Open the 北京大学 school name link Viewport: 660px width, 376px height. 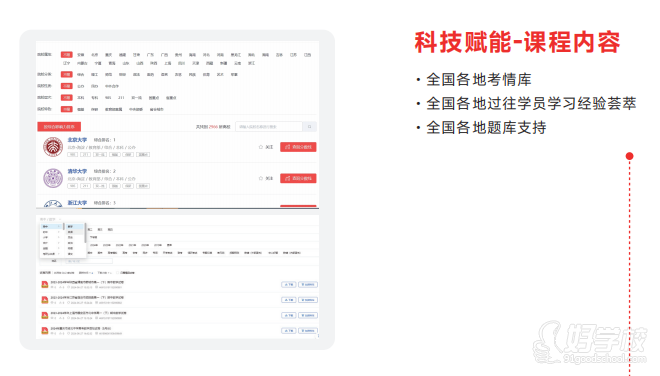click(77, 140)
